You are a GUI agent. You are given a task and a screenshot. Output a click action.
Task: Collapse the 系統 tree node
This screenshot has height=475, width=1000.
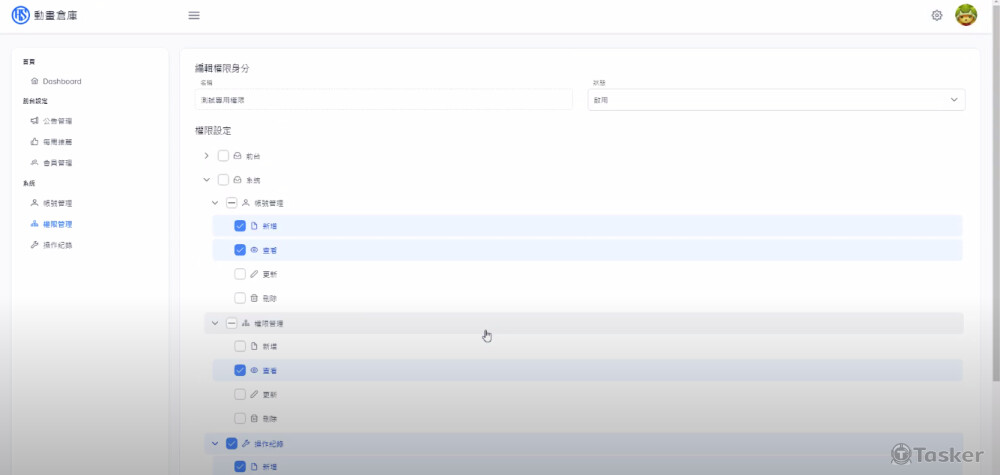coord(206,180)
